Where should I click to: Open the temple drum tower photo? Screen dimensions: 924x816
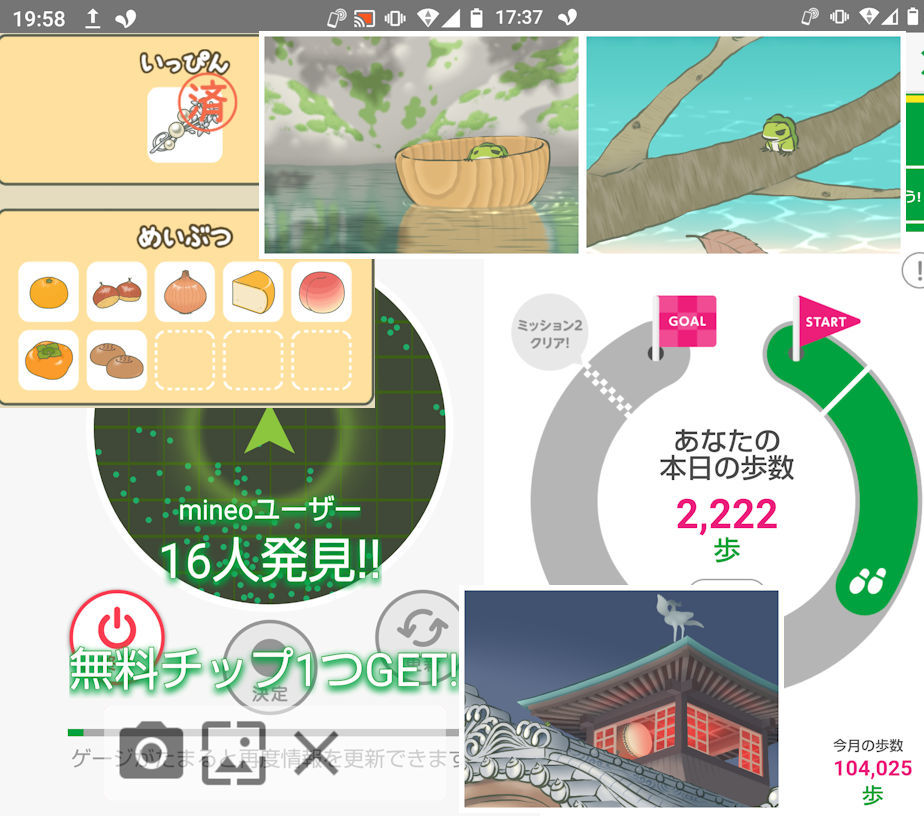pos(621,699)
